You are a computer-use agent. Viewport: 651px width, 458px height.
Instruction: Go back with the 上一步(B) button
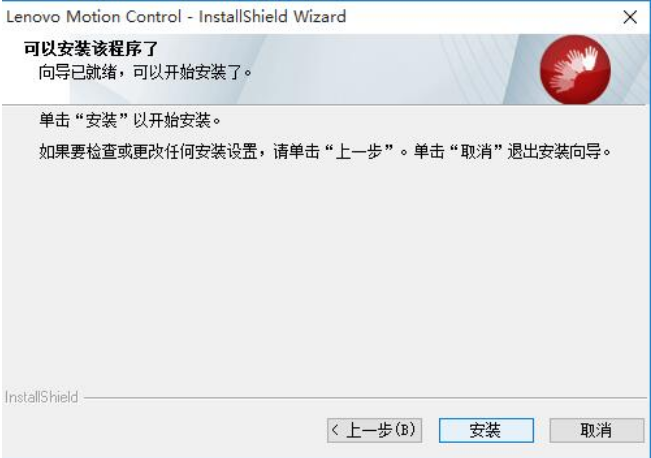[374, 430]
